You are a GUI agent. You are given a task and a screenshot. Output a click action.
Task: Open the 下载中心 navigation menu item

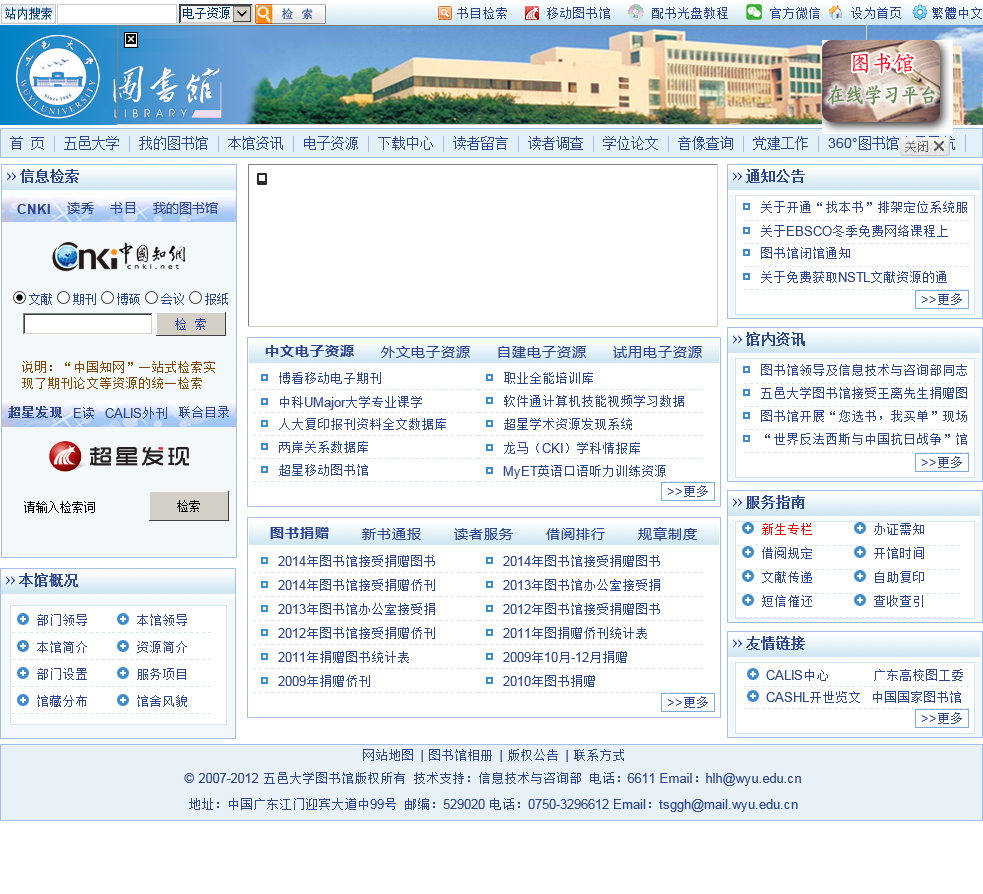(405, 144)
